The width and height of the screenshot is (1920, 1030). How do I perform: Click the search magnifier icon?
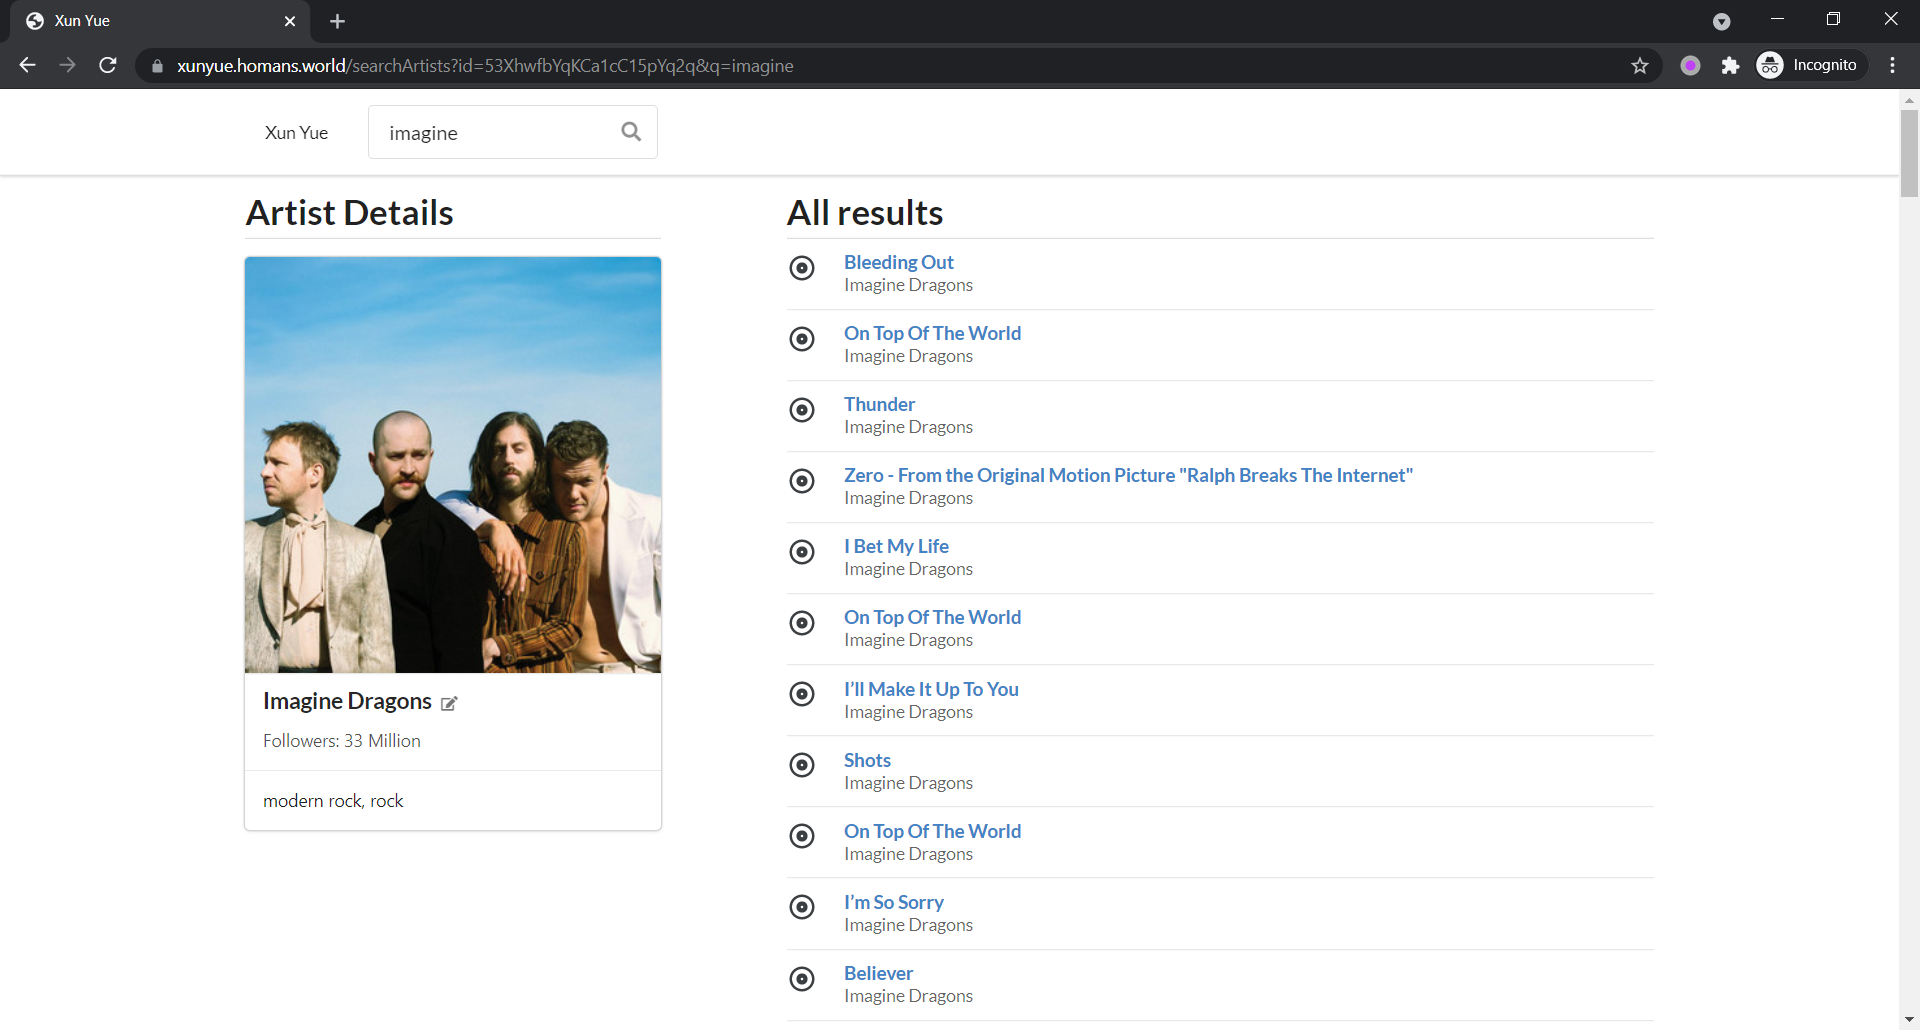pos(631,131)
